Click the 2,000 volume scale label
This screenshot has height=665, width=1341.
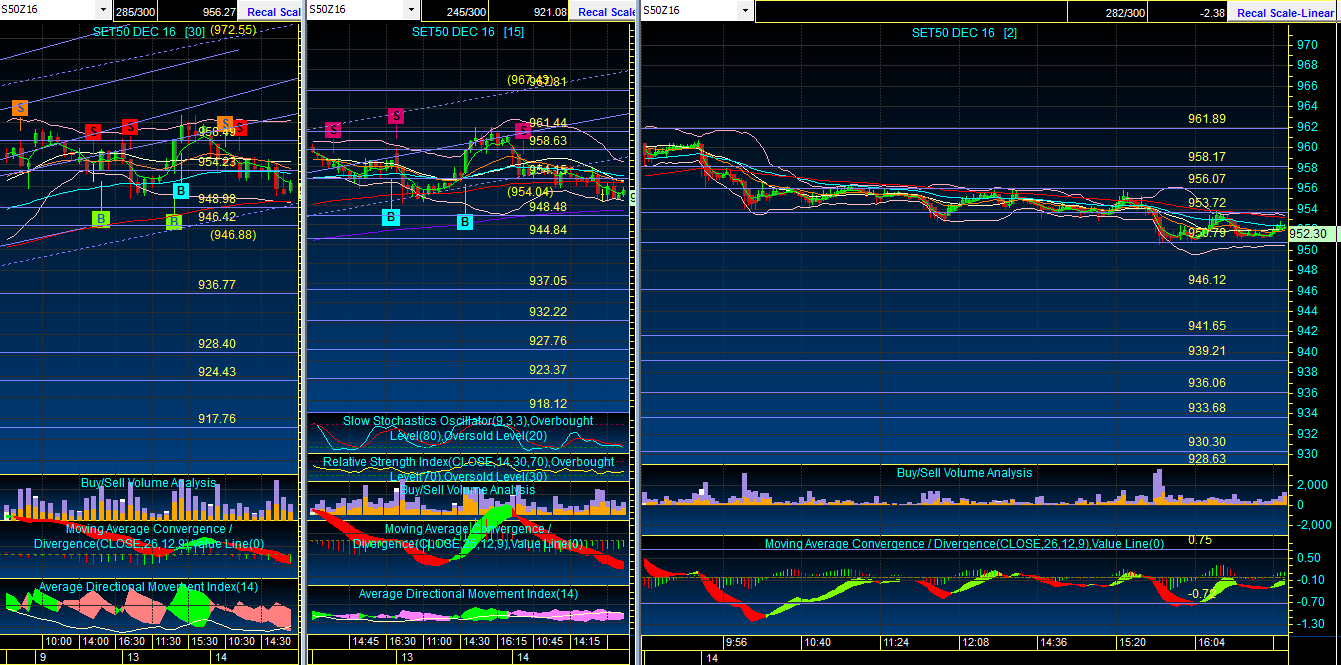tap(1312, 485)
